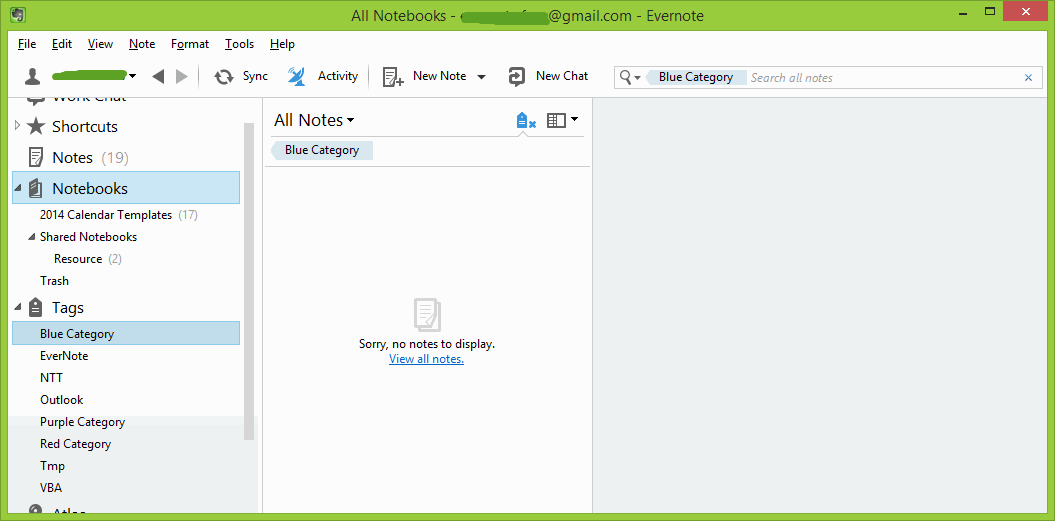The width and height of the screenshot is (1055, 521).
Task: Open Trash in the sidebar
Action: (x=54, y=281)
